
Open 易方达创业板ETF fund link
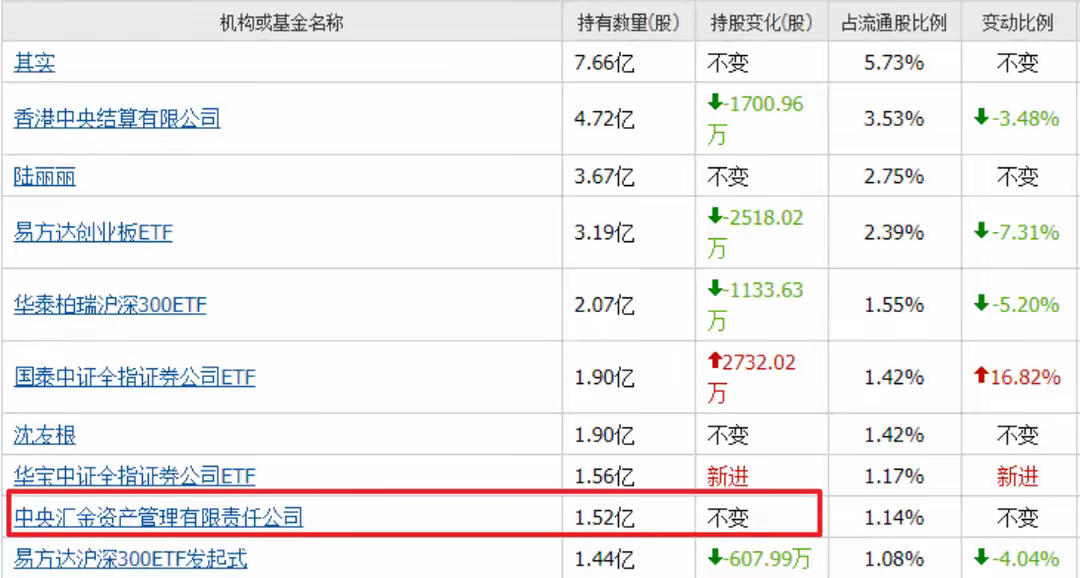tap(93, 233)
